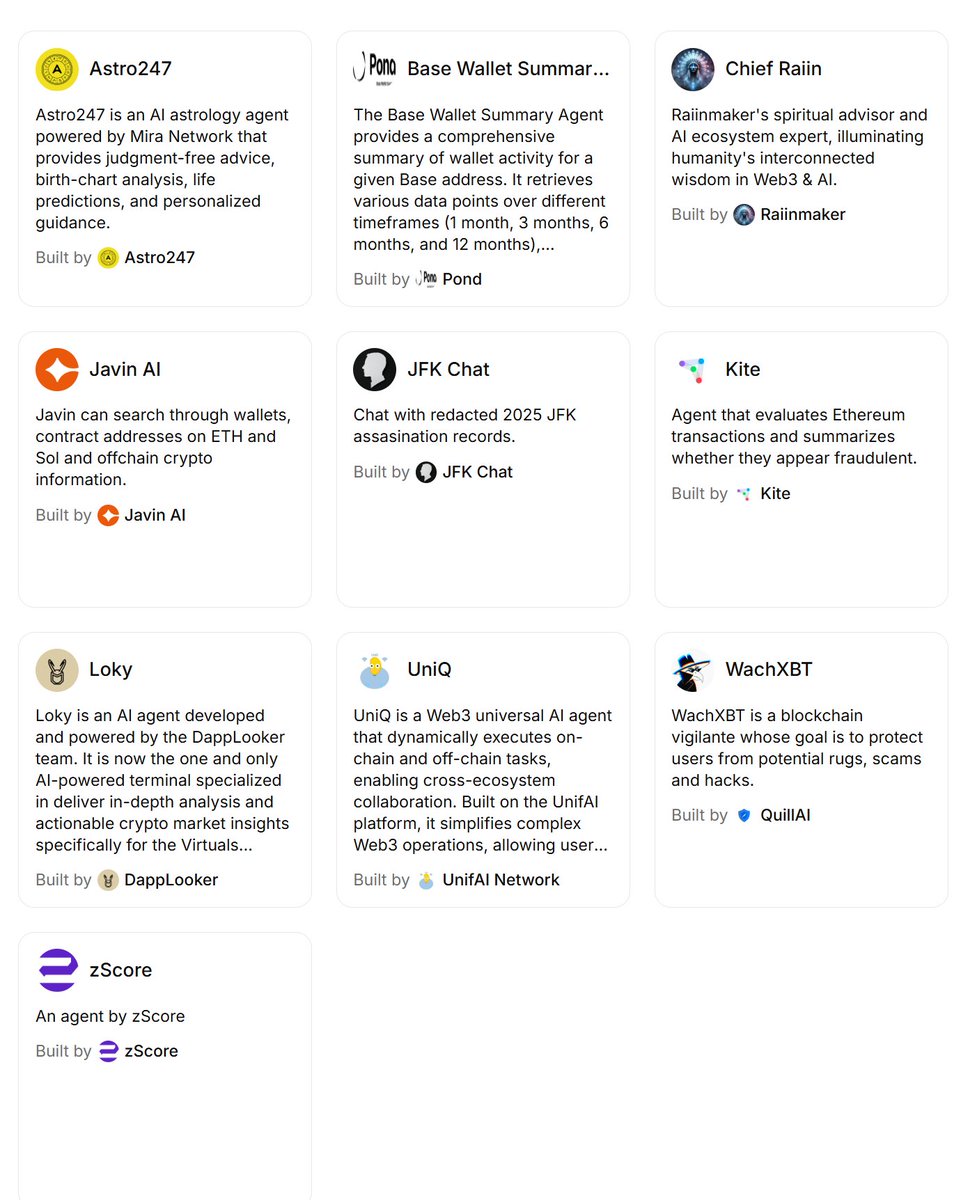
Task: Click the Loky rabbit avatar icon
Action: coord(57,670)
